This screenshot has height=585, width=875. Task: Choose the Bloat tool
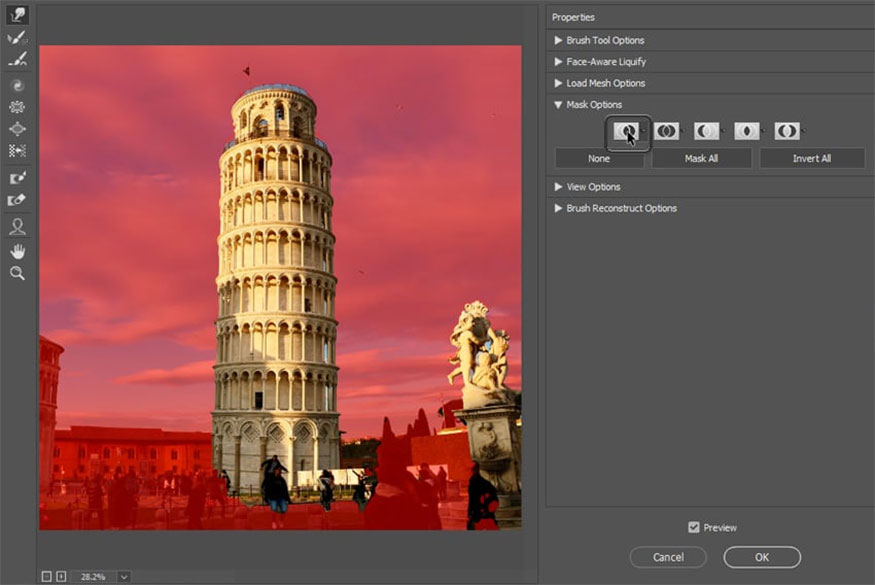click(x=17, y=129)
